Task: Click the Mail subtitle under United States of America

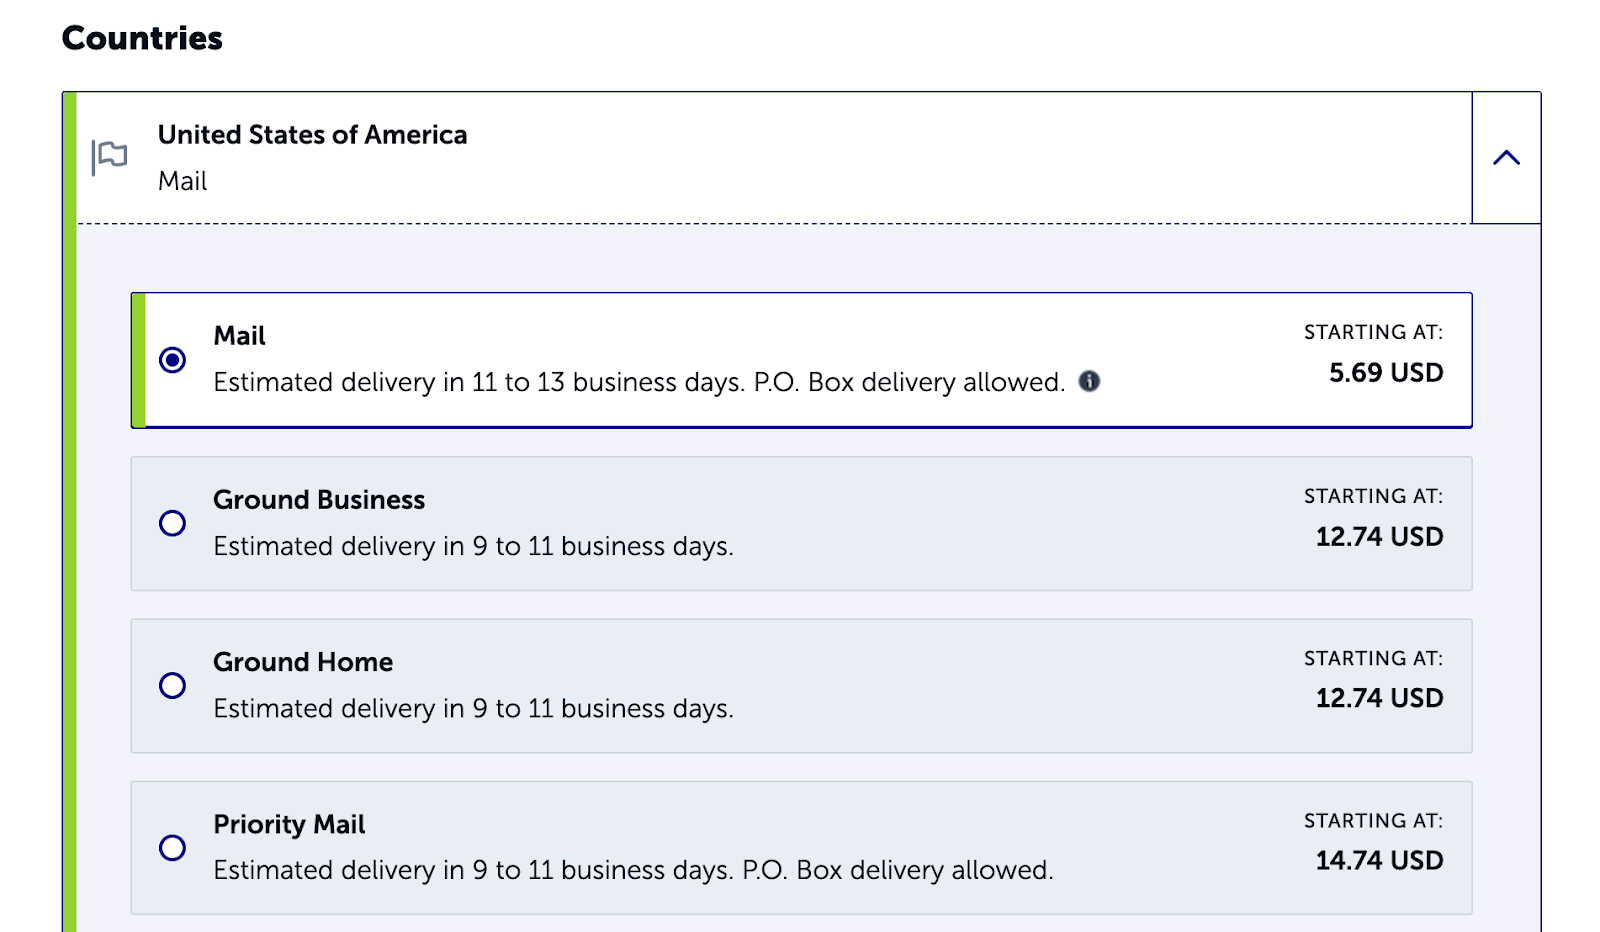Action: pos(181,181)
